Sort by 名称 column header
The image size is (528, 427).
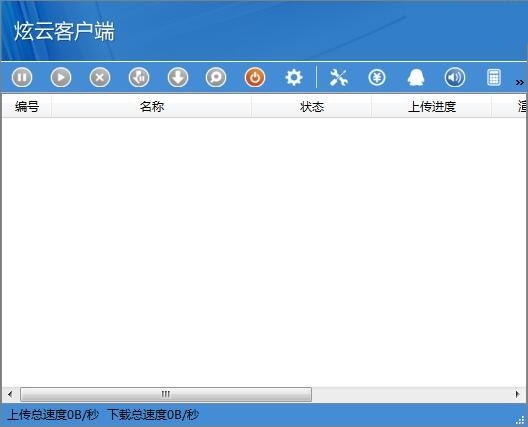tap(152, 107)
